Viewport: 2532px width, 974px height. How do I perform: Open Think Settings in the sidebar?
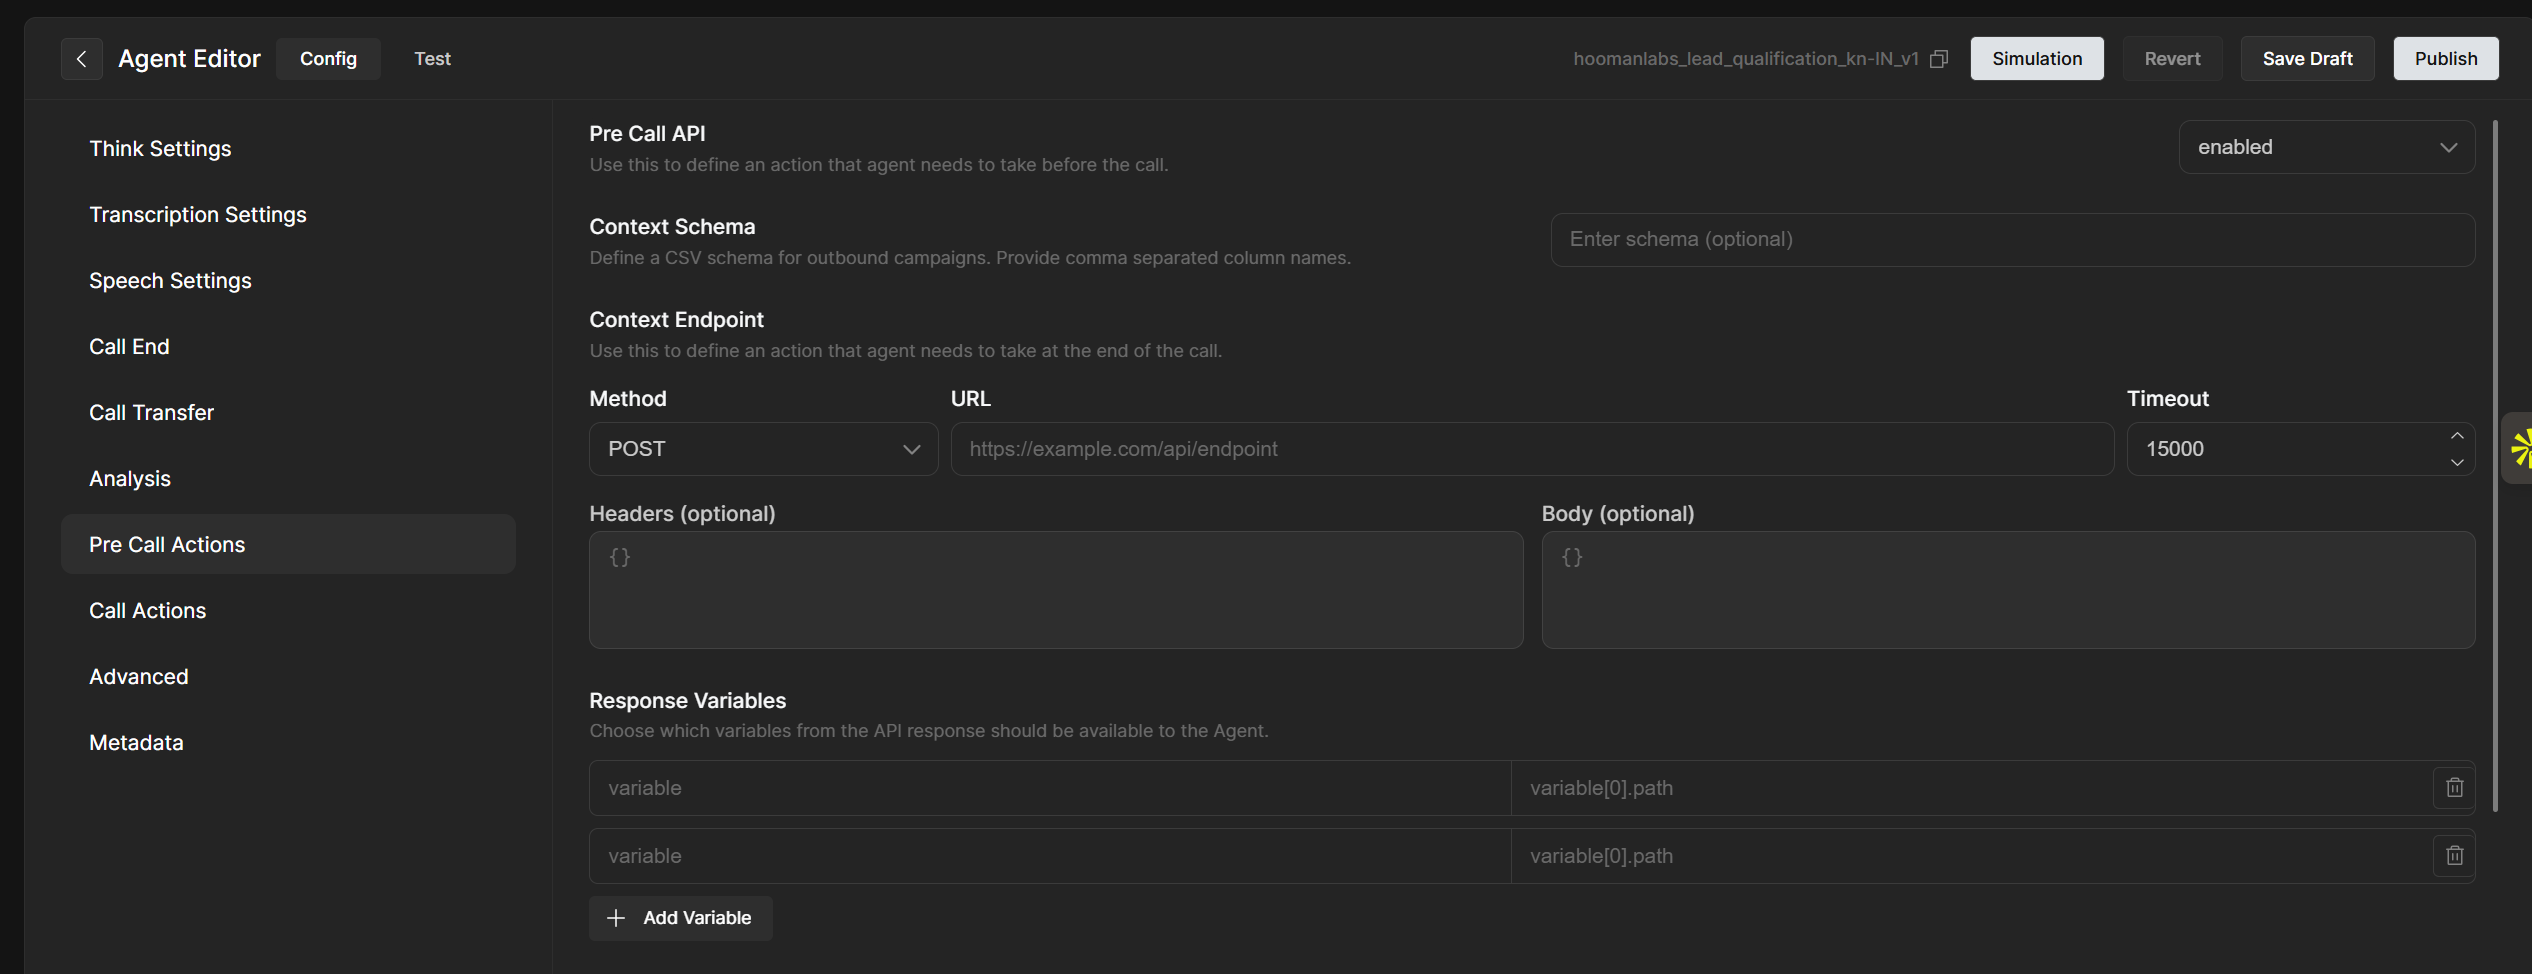[x=160, y=149]
